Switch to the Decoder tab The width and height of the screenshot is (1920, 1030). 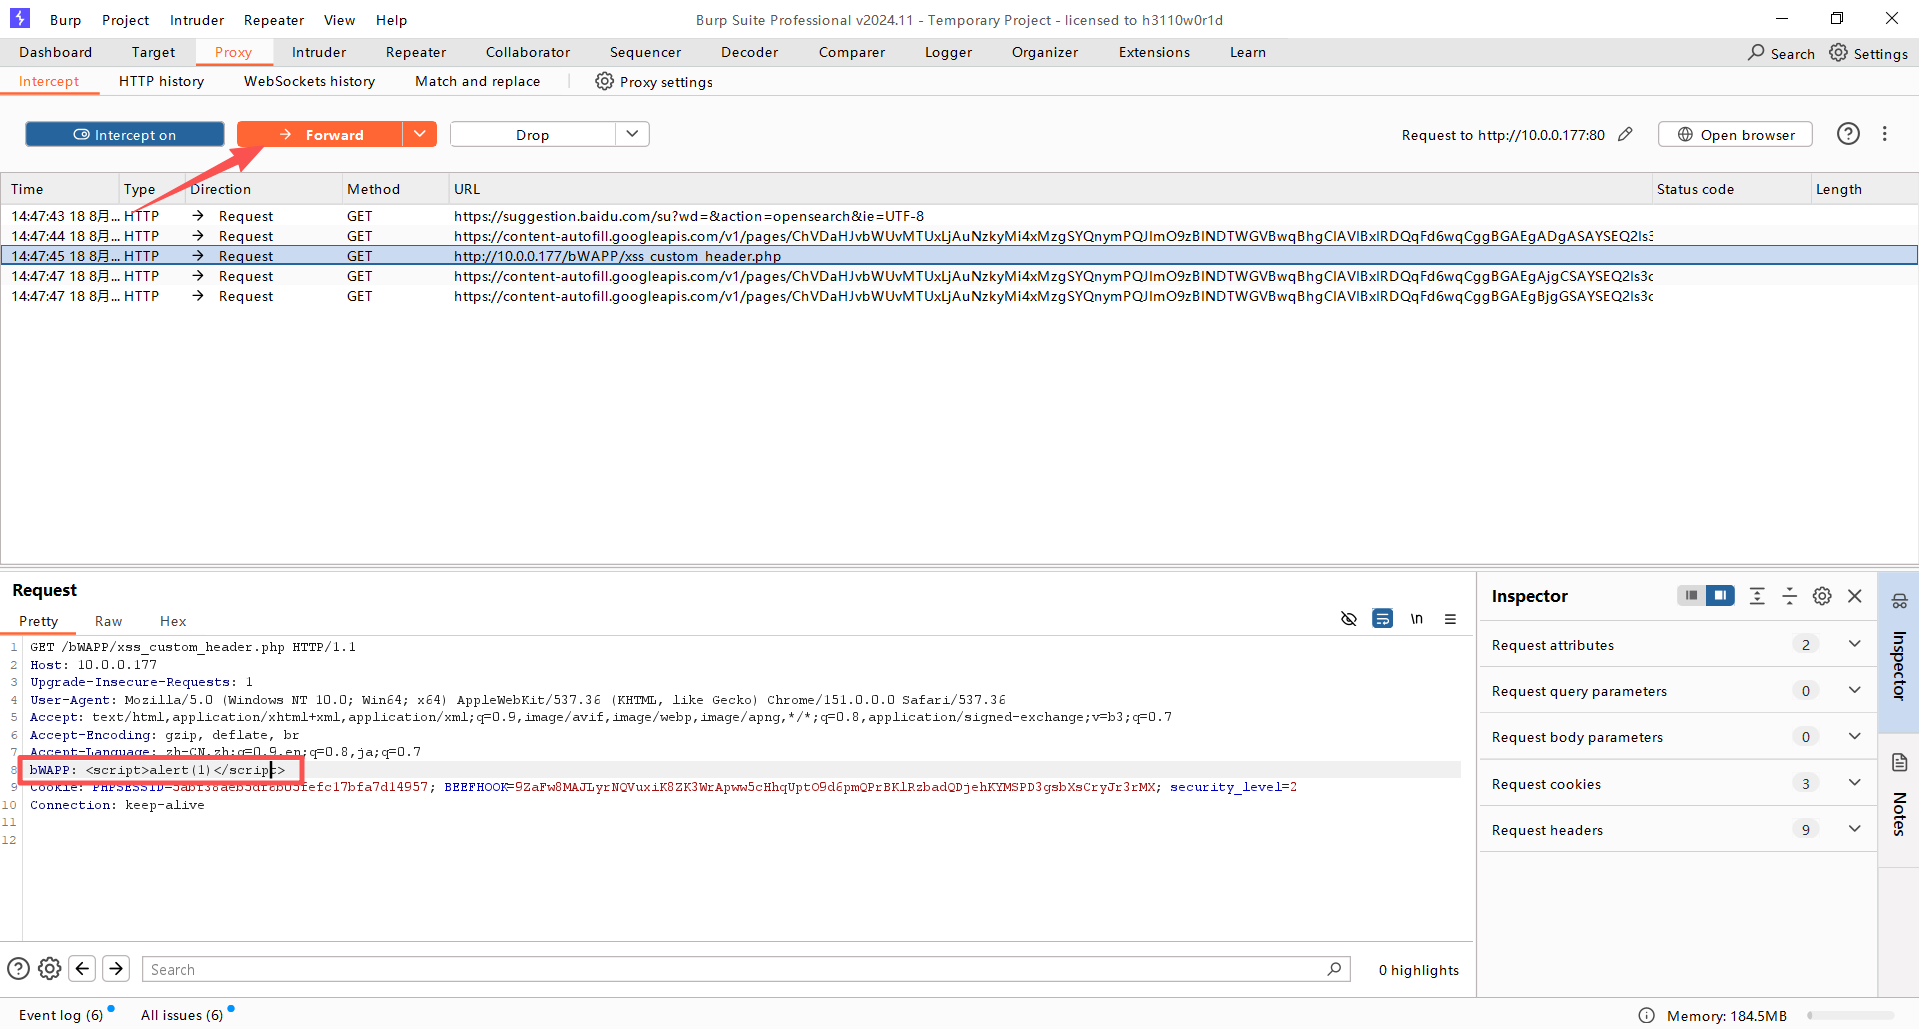coord(750,52)
